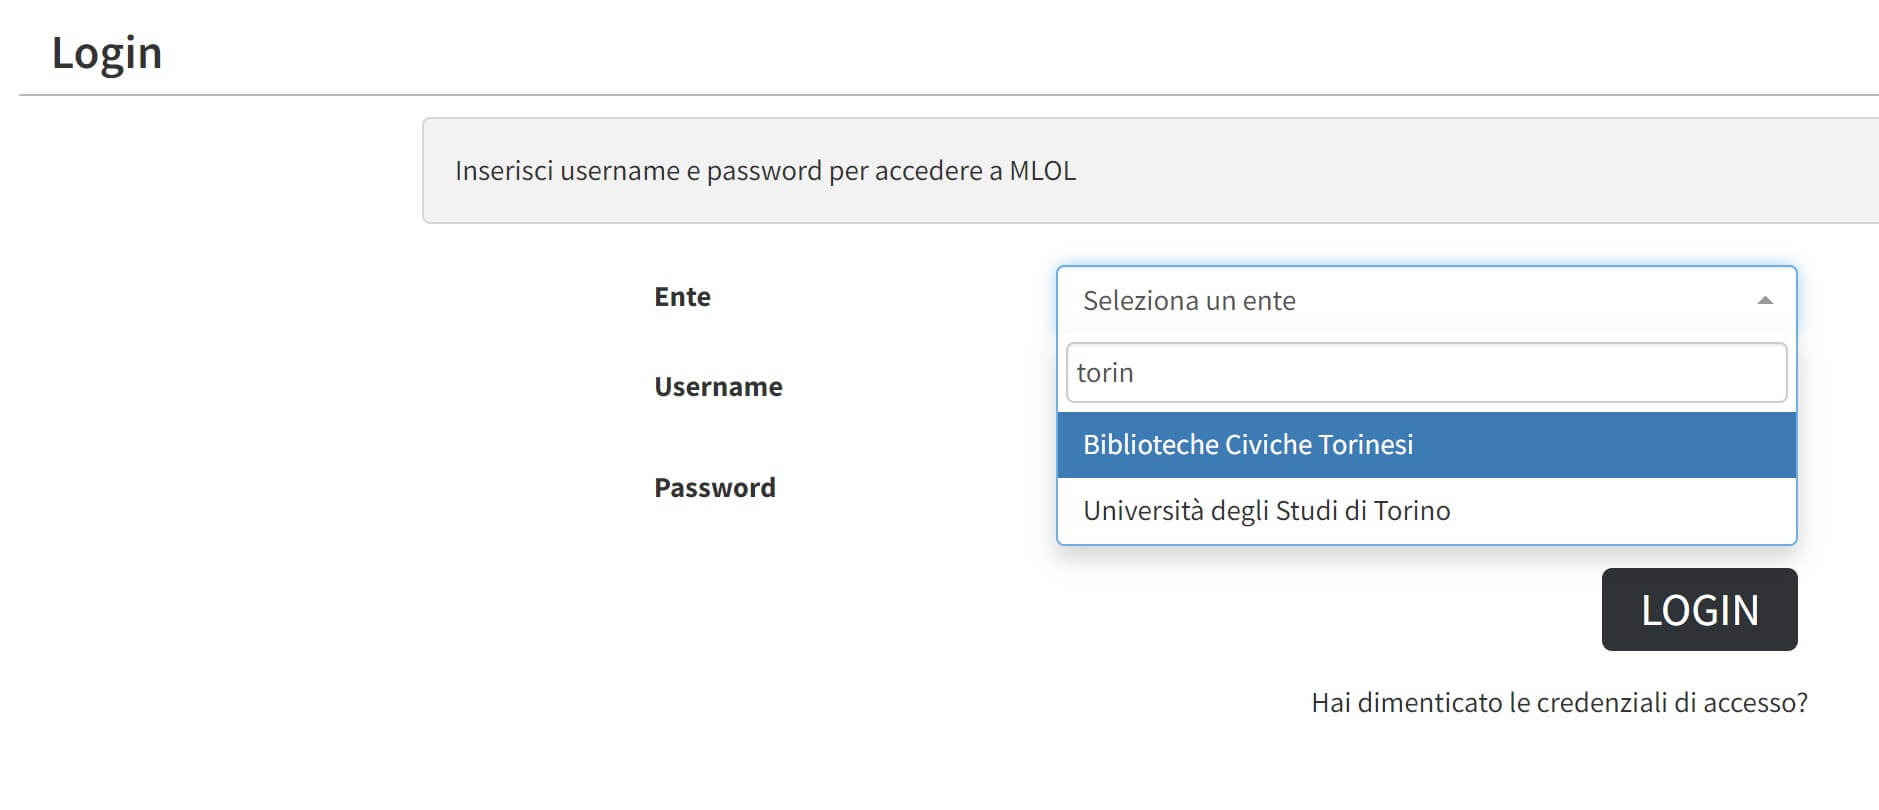
Task: Click the 'Login' page heading
Action: coord(107,53)
